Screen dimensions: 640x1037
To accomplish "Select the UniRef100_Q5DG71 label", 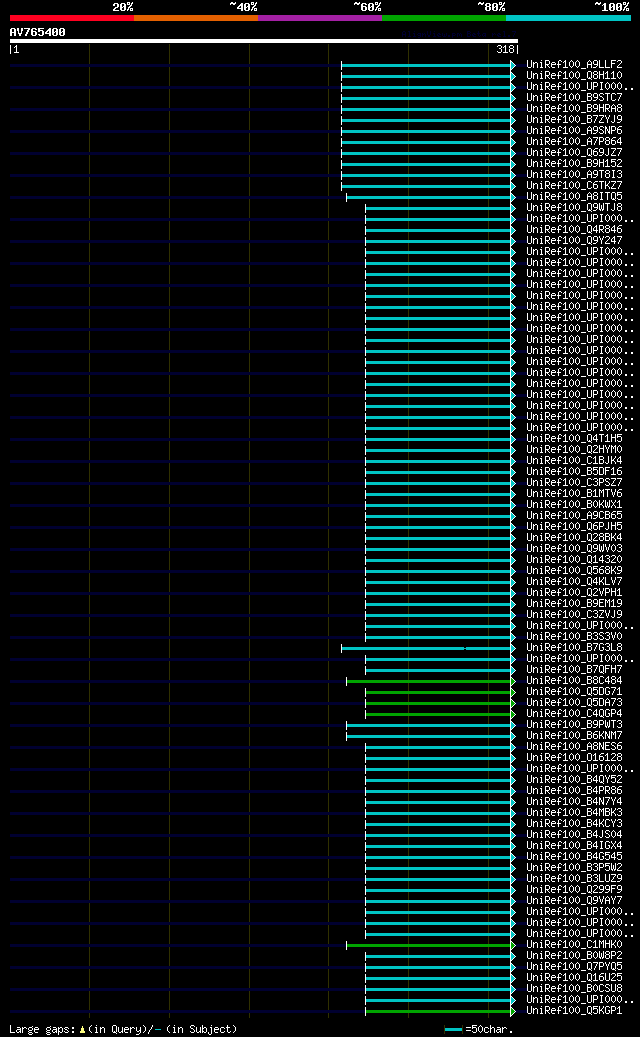I will click(x=574, y=691).
